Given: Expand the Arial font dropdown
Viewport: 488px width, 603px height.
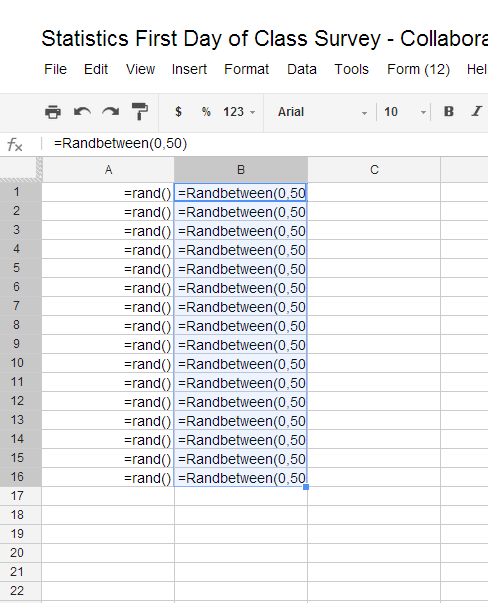Looking at the screenshot, I should click(322, 112).
